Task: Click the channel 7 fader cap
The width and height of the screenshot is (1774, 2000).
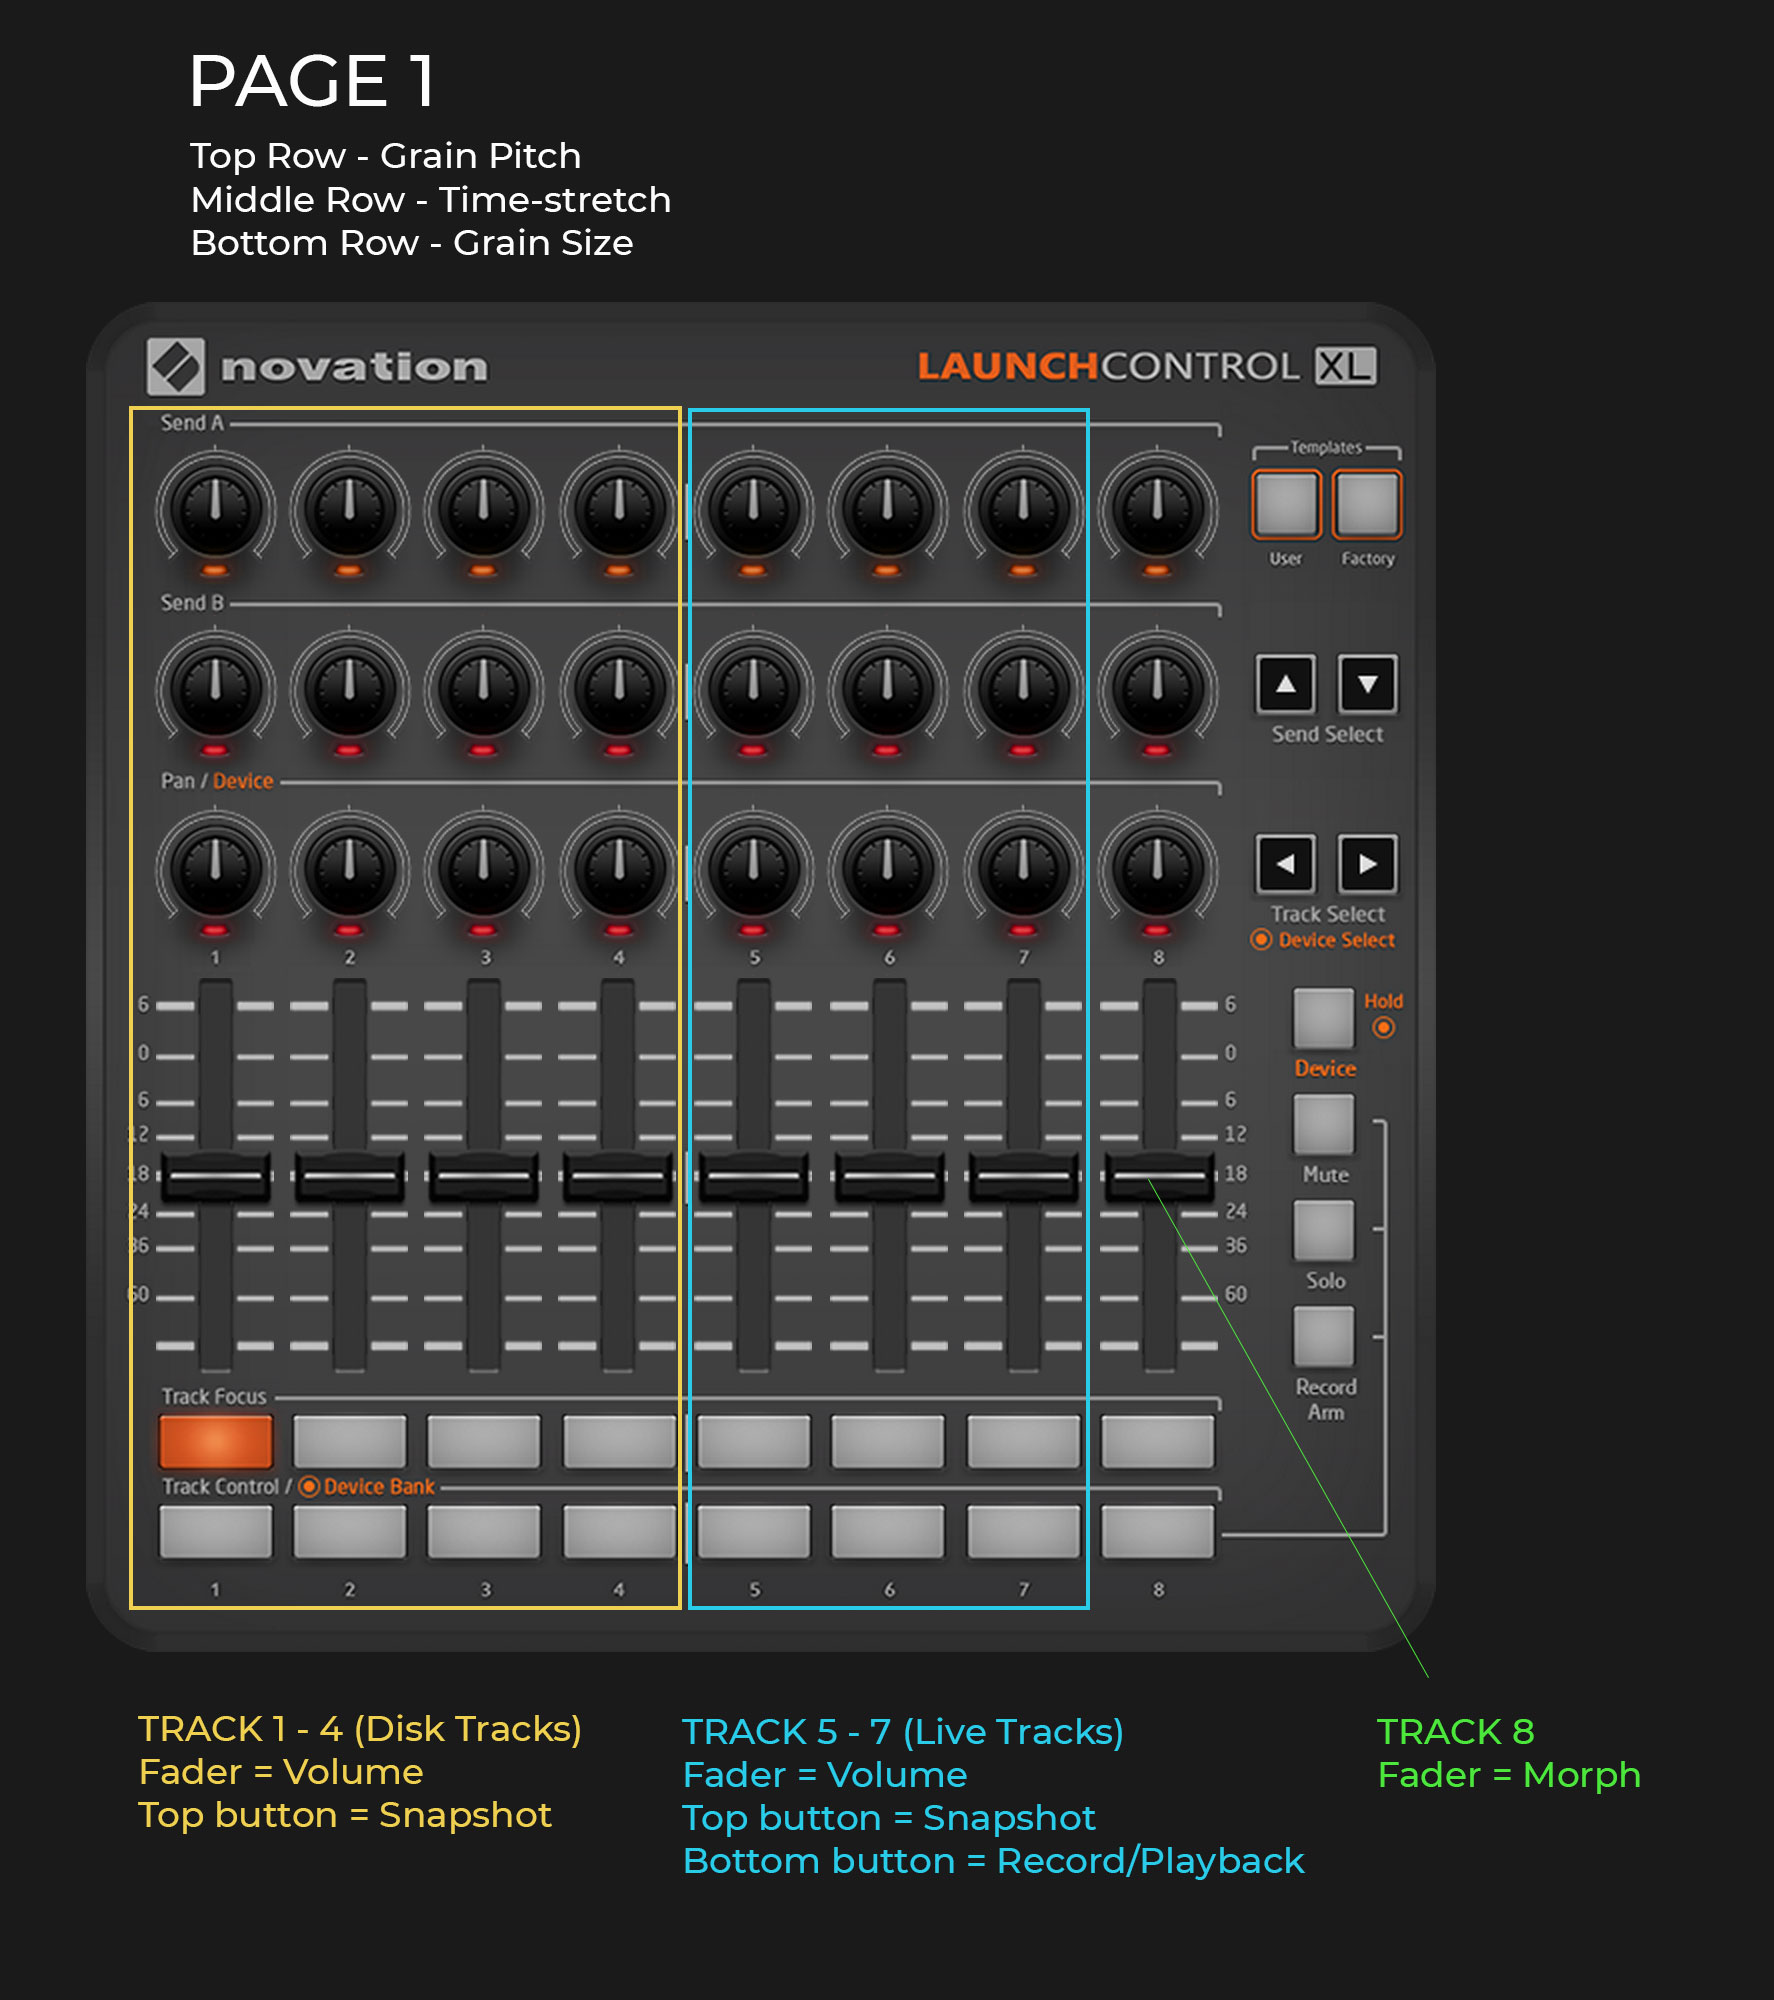Action: (1023, 1177)
